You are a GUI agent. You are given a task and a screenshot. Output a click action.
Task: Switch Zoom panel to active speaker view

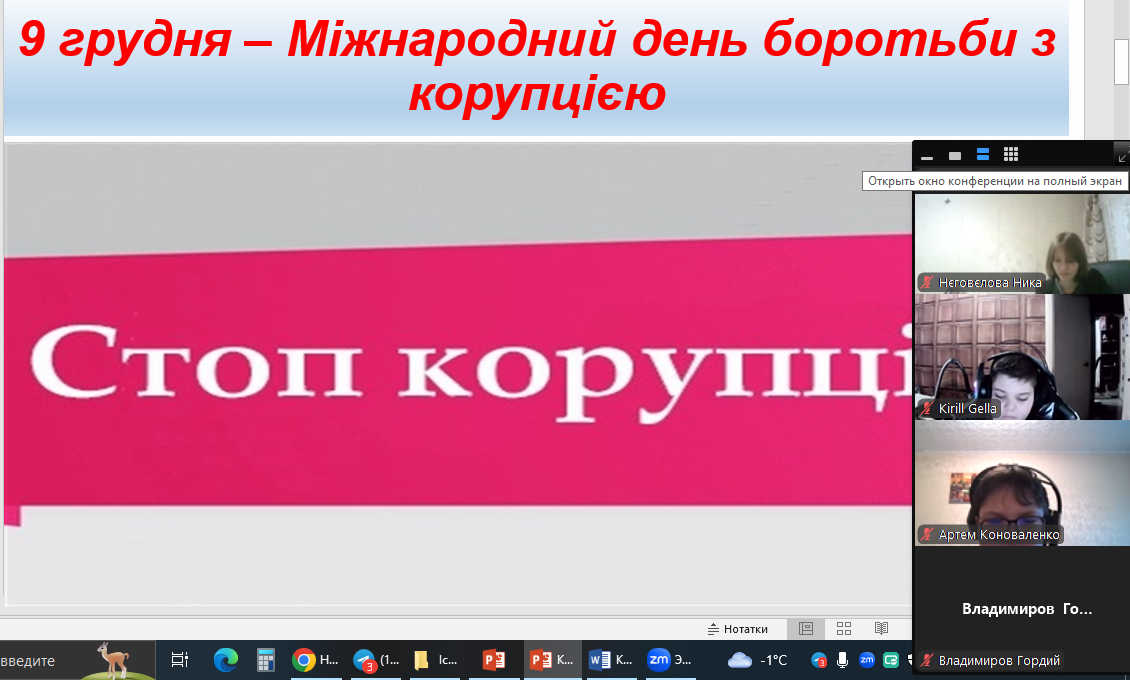(x=955, y=156)
